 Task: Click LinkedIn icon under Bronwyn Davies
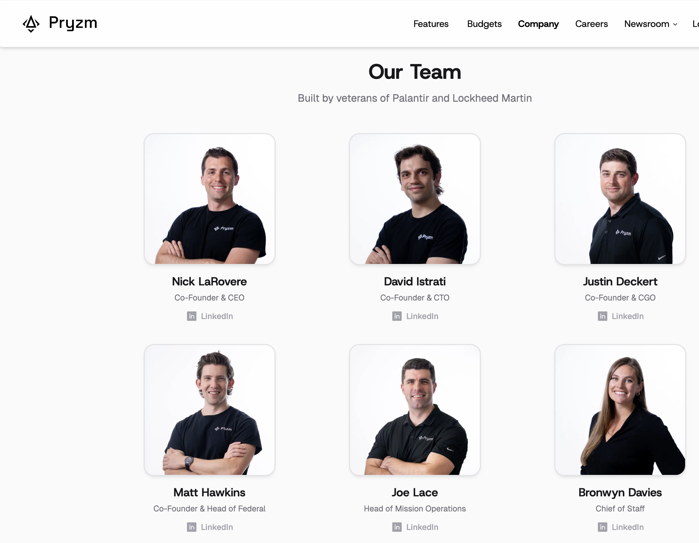(602, 527)
